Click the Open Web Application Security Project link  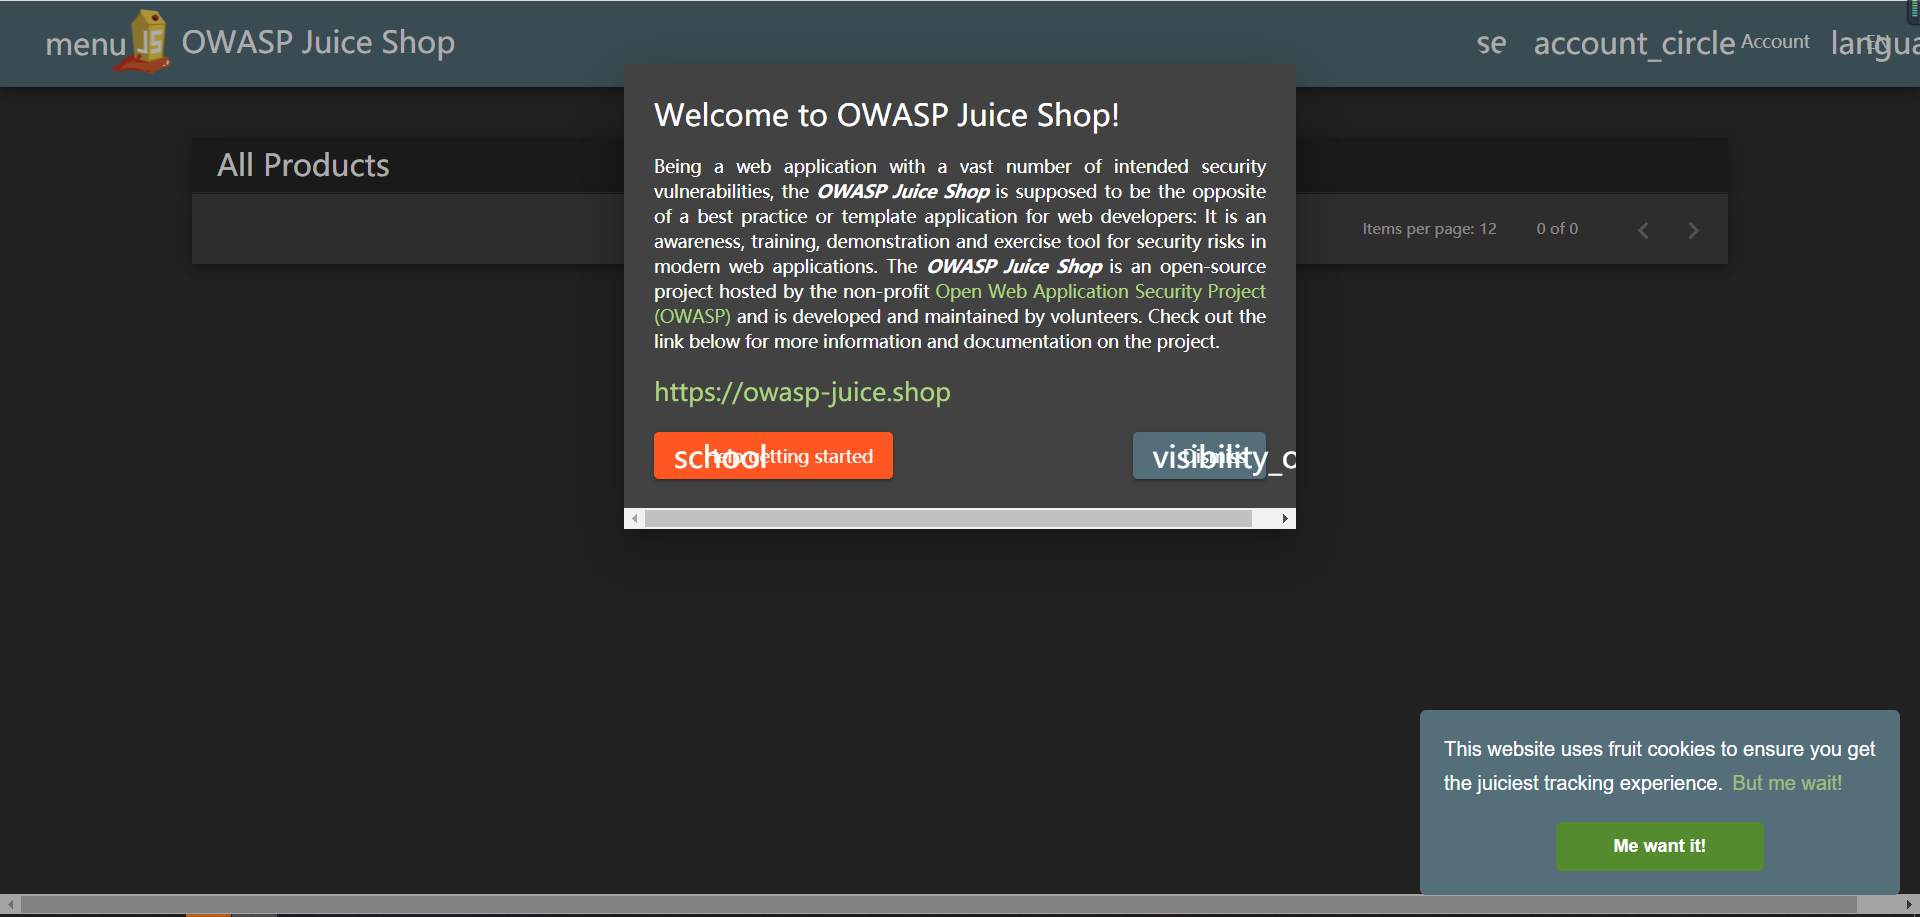point(1100,291)
